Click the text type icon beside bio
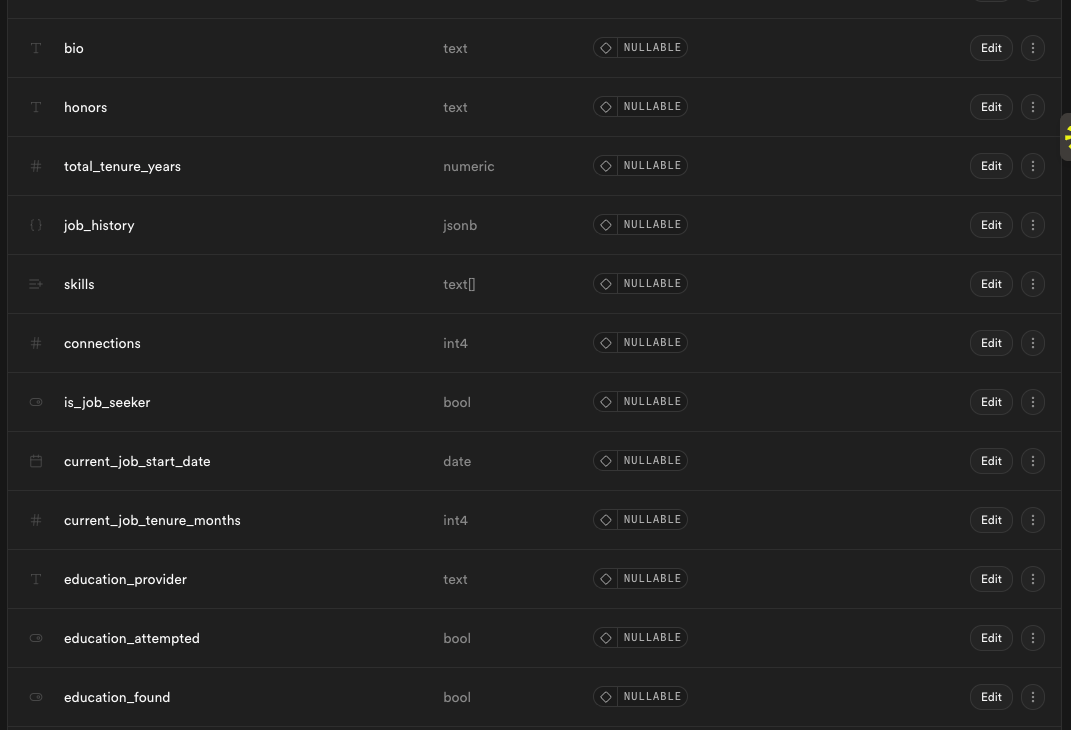This screenshot has width=1071, height=730. pos(36,48)
